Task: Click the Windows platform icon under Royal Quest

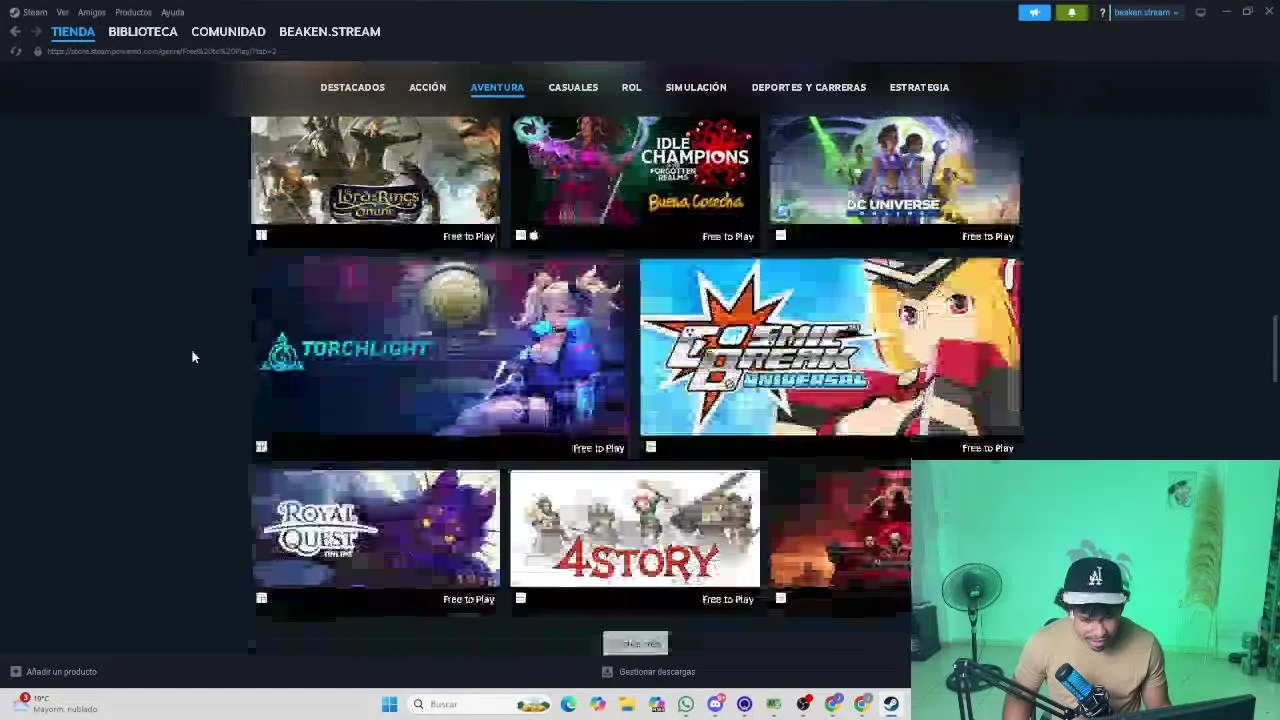Action: coord(261,598)
